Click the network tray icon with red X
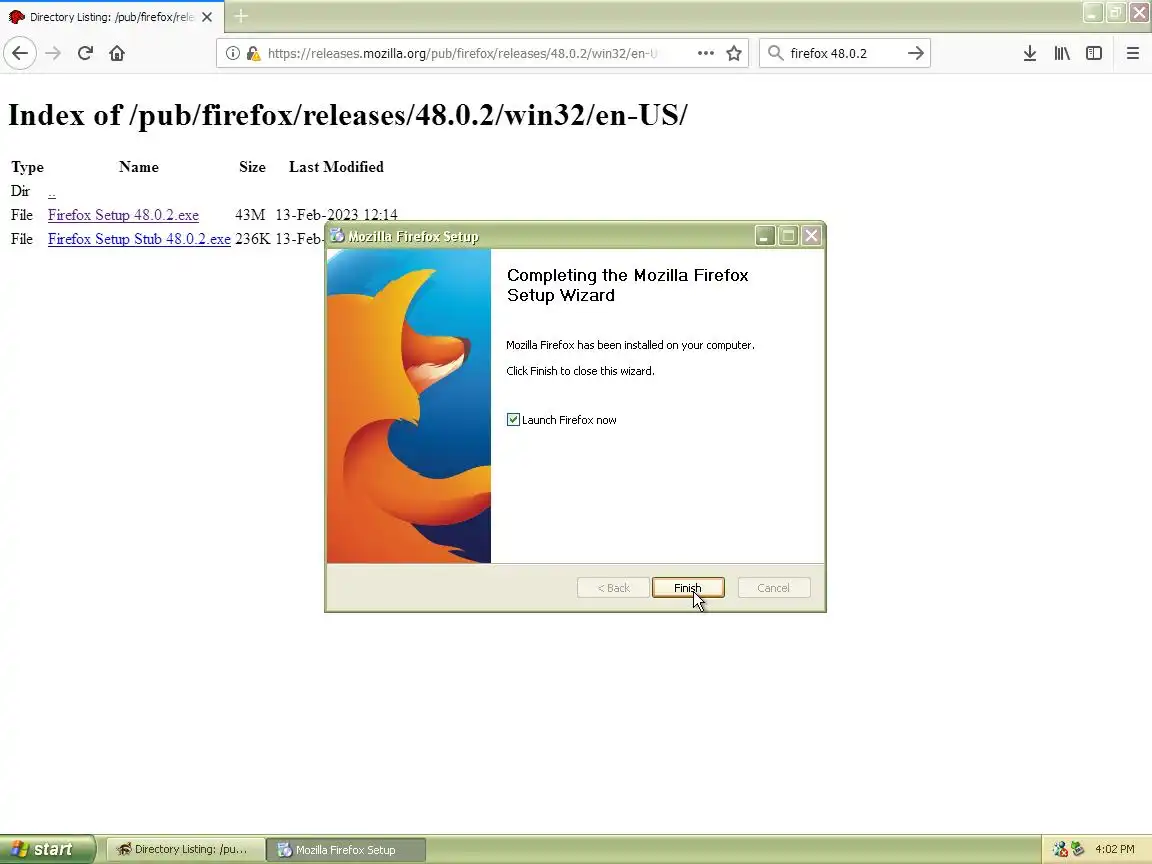This screenshot has width=1152, height=864. pyautogui.click(x=1059, y=849)
